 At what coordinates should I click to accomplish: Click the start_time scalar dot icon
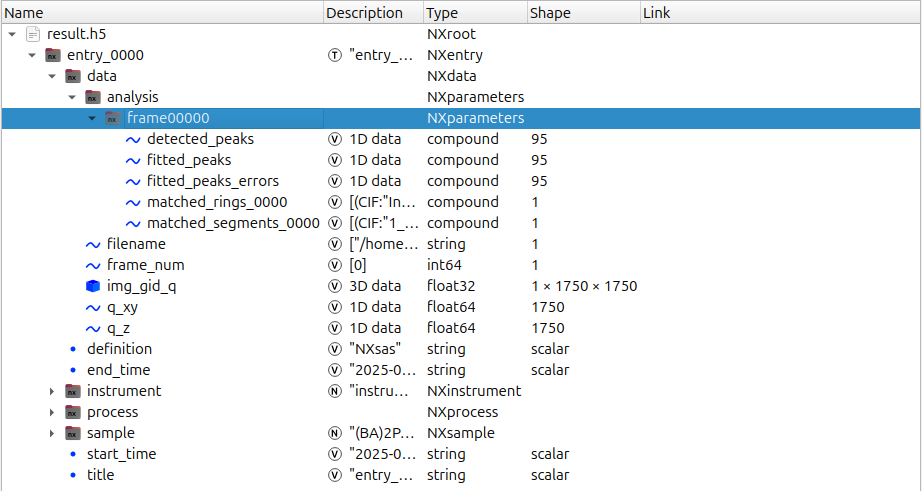point(73,455)
